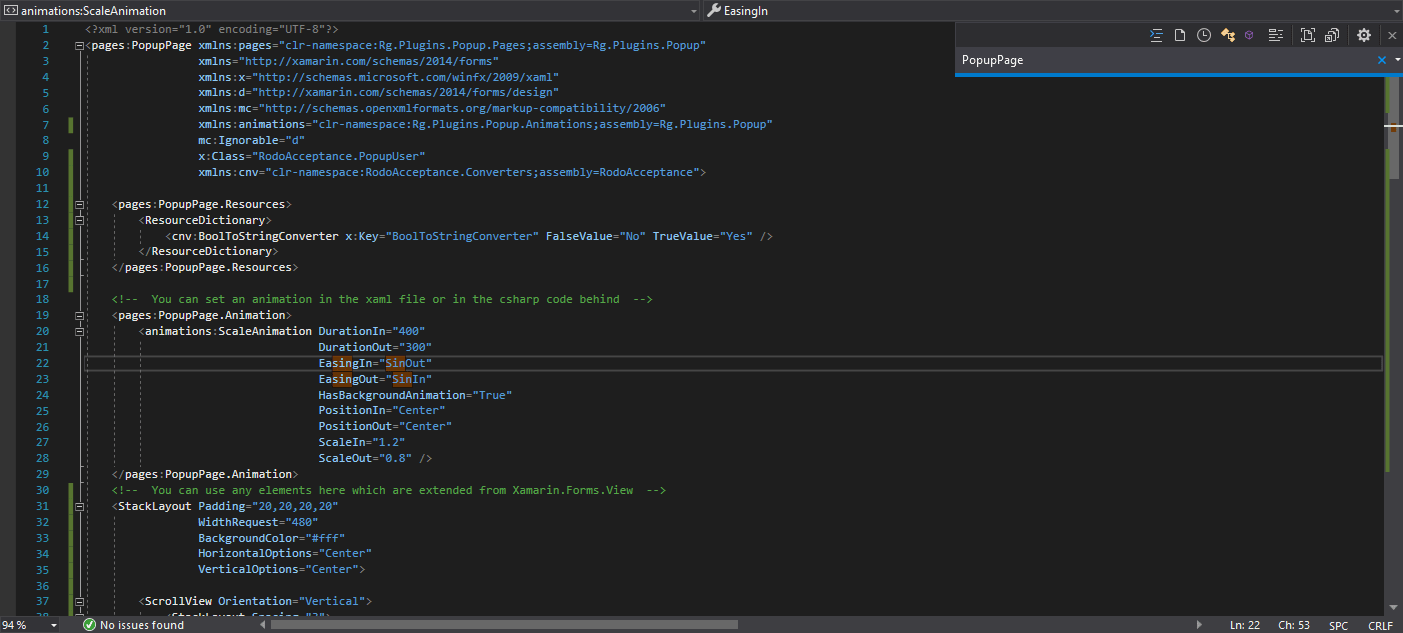Click closing pages:PopupPage.Animation tag
Image resolution: width=1403 pixels, height=633 pixels.
(x=204, y=474)
